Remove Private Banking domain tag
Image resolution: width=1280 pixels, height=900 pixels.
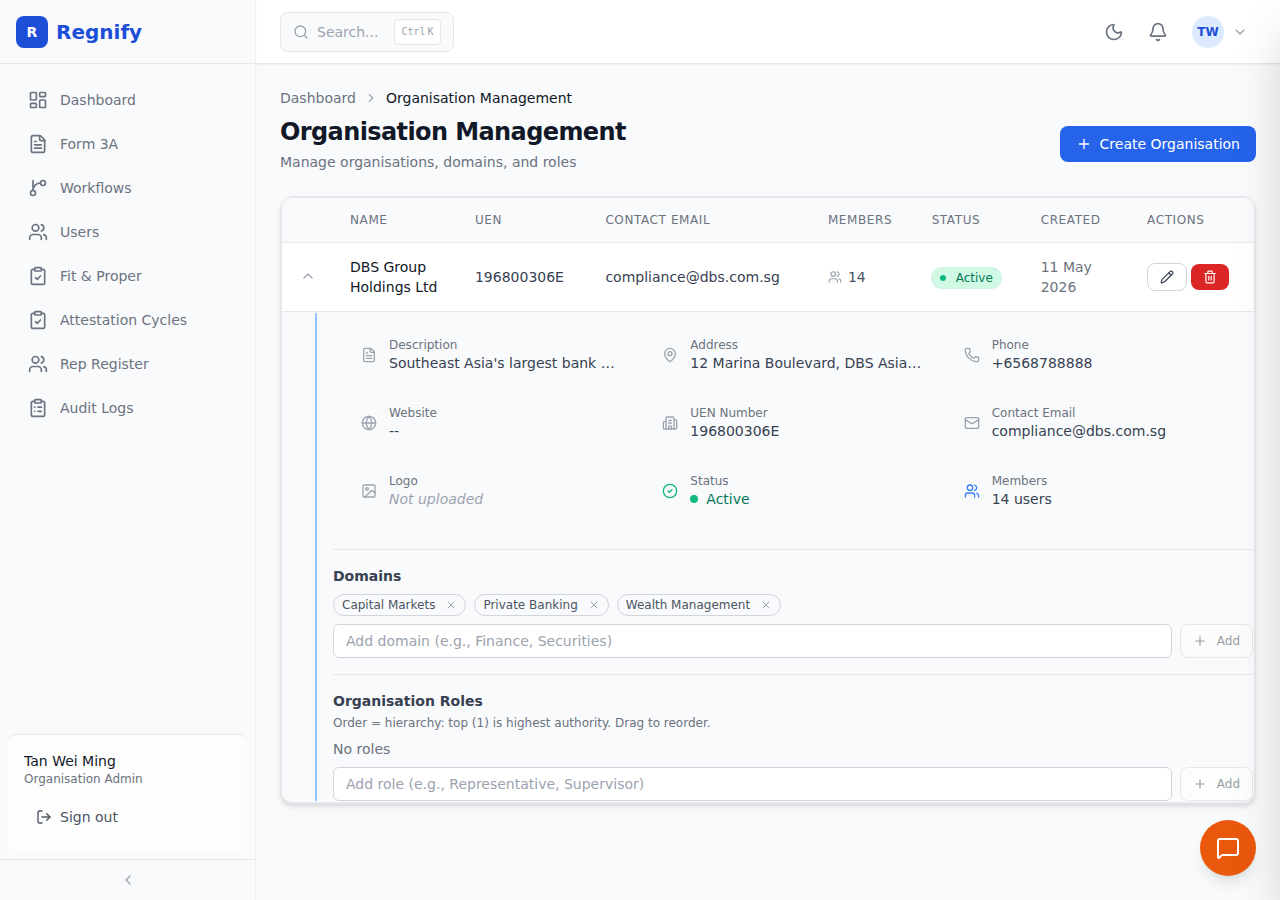click(x=593, y=605)
